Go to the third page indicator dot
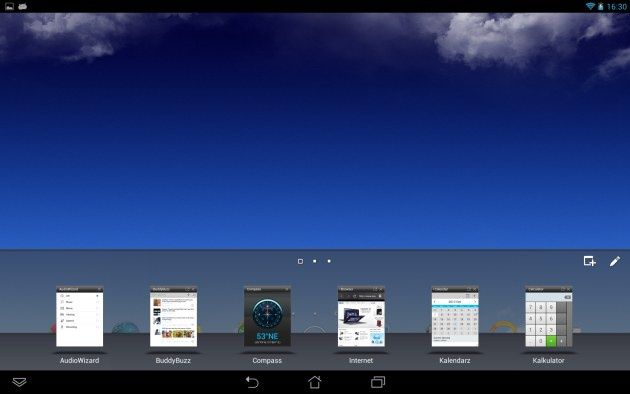630x394 pixels. [329, 261]
